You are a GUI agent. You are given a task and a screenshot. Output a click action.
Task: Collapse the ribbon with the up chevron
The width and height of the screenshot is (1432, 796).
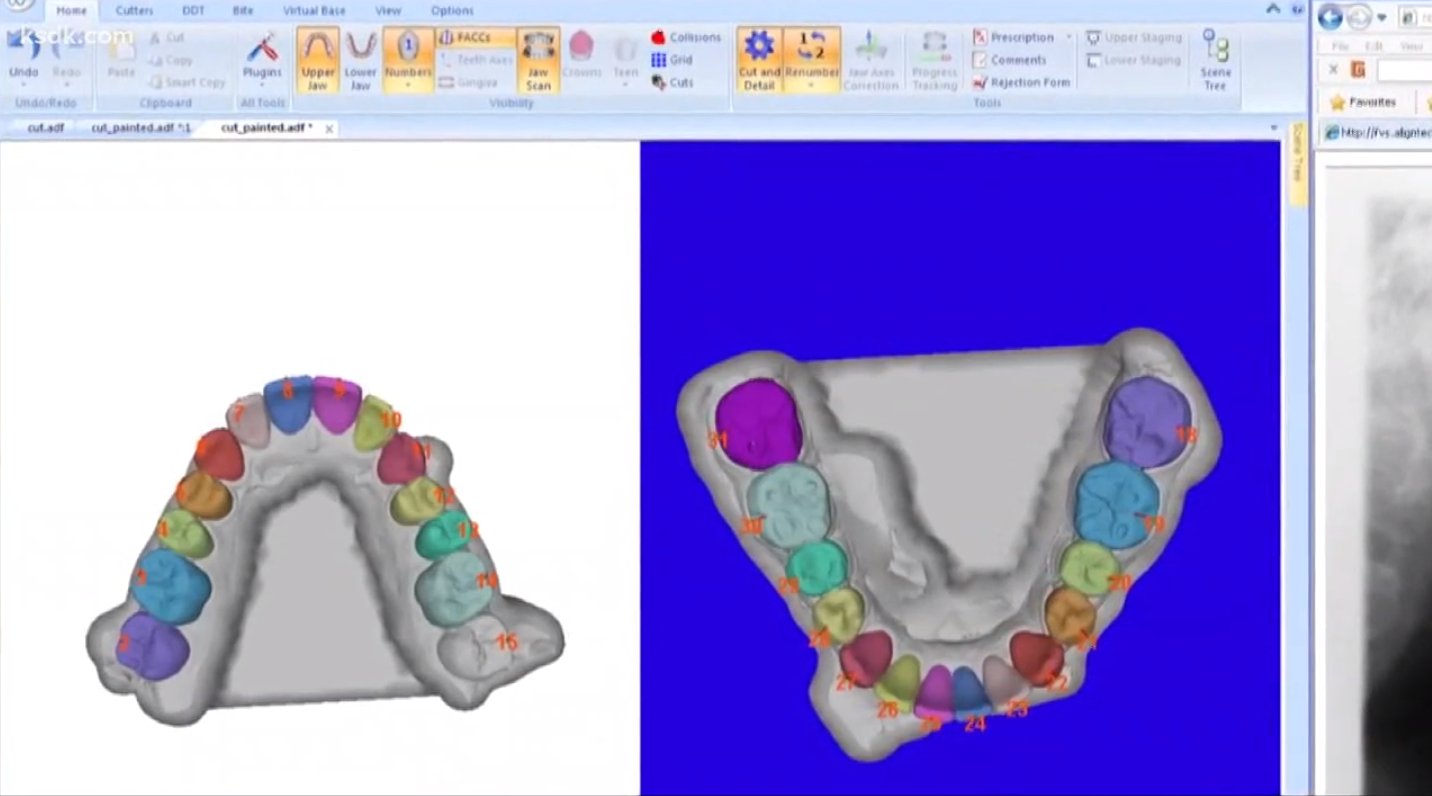(x=1272, y=9)
